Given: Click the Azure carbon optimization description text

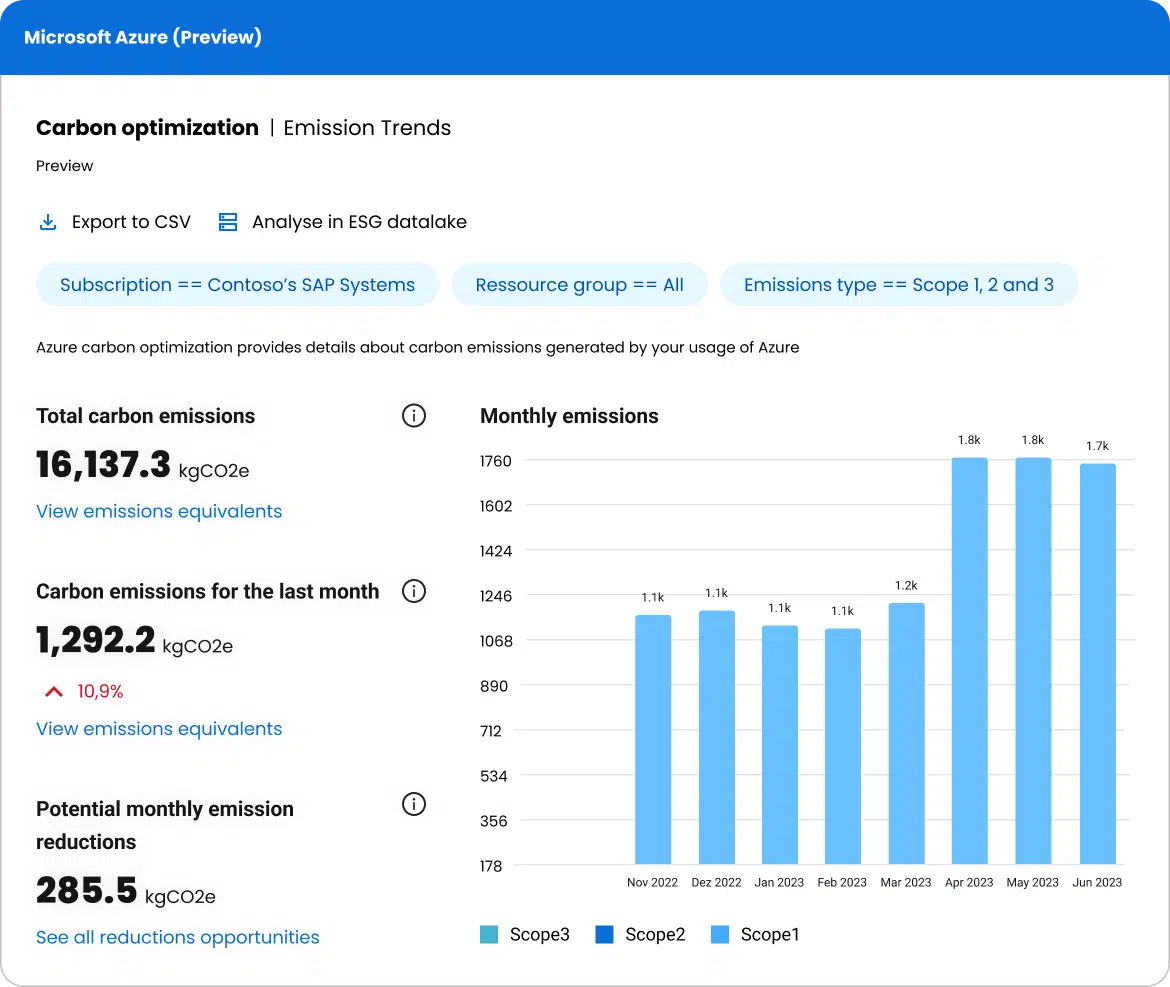Looking at the screenshot, I should [x=418, y=347].
